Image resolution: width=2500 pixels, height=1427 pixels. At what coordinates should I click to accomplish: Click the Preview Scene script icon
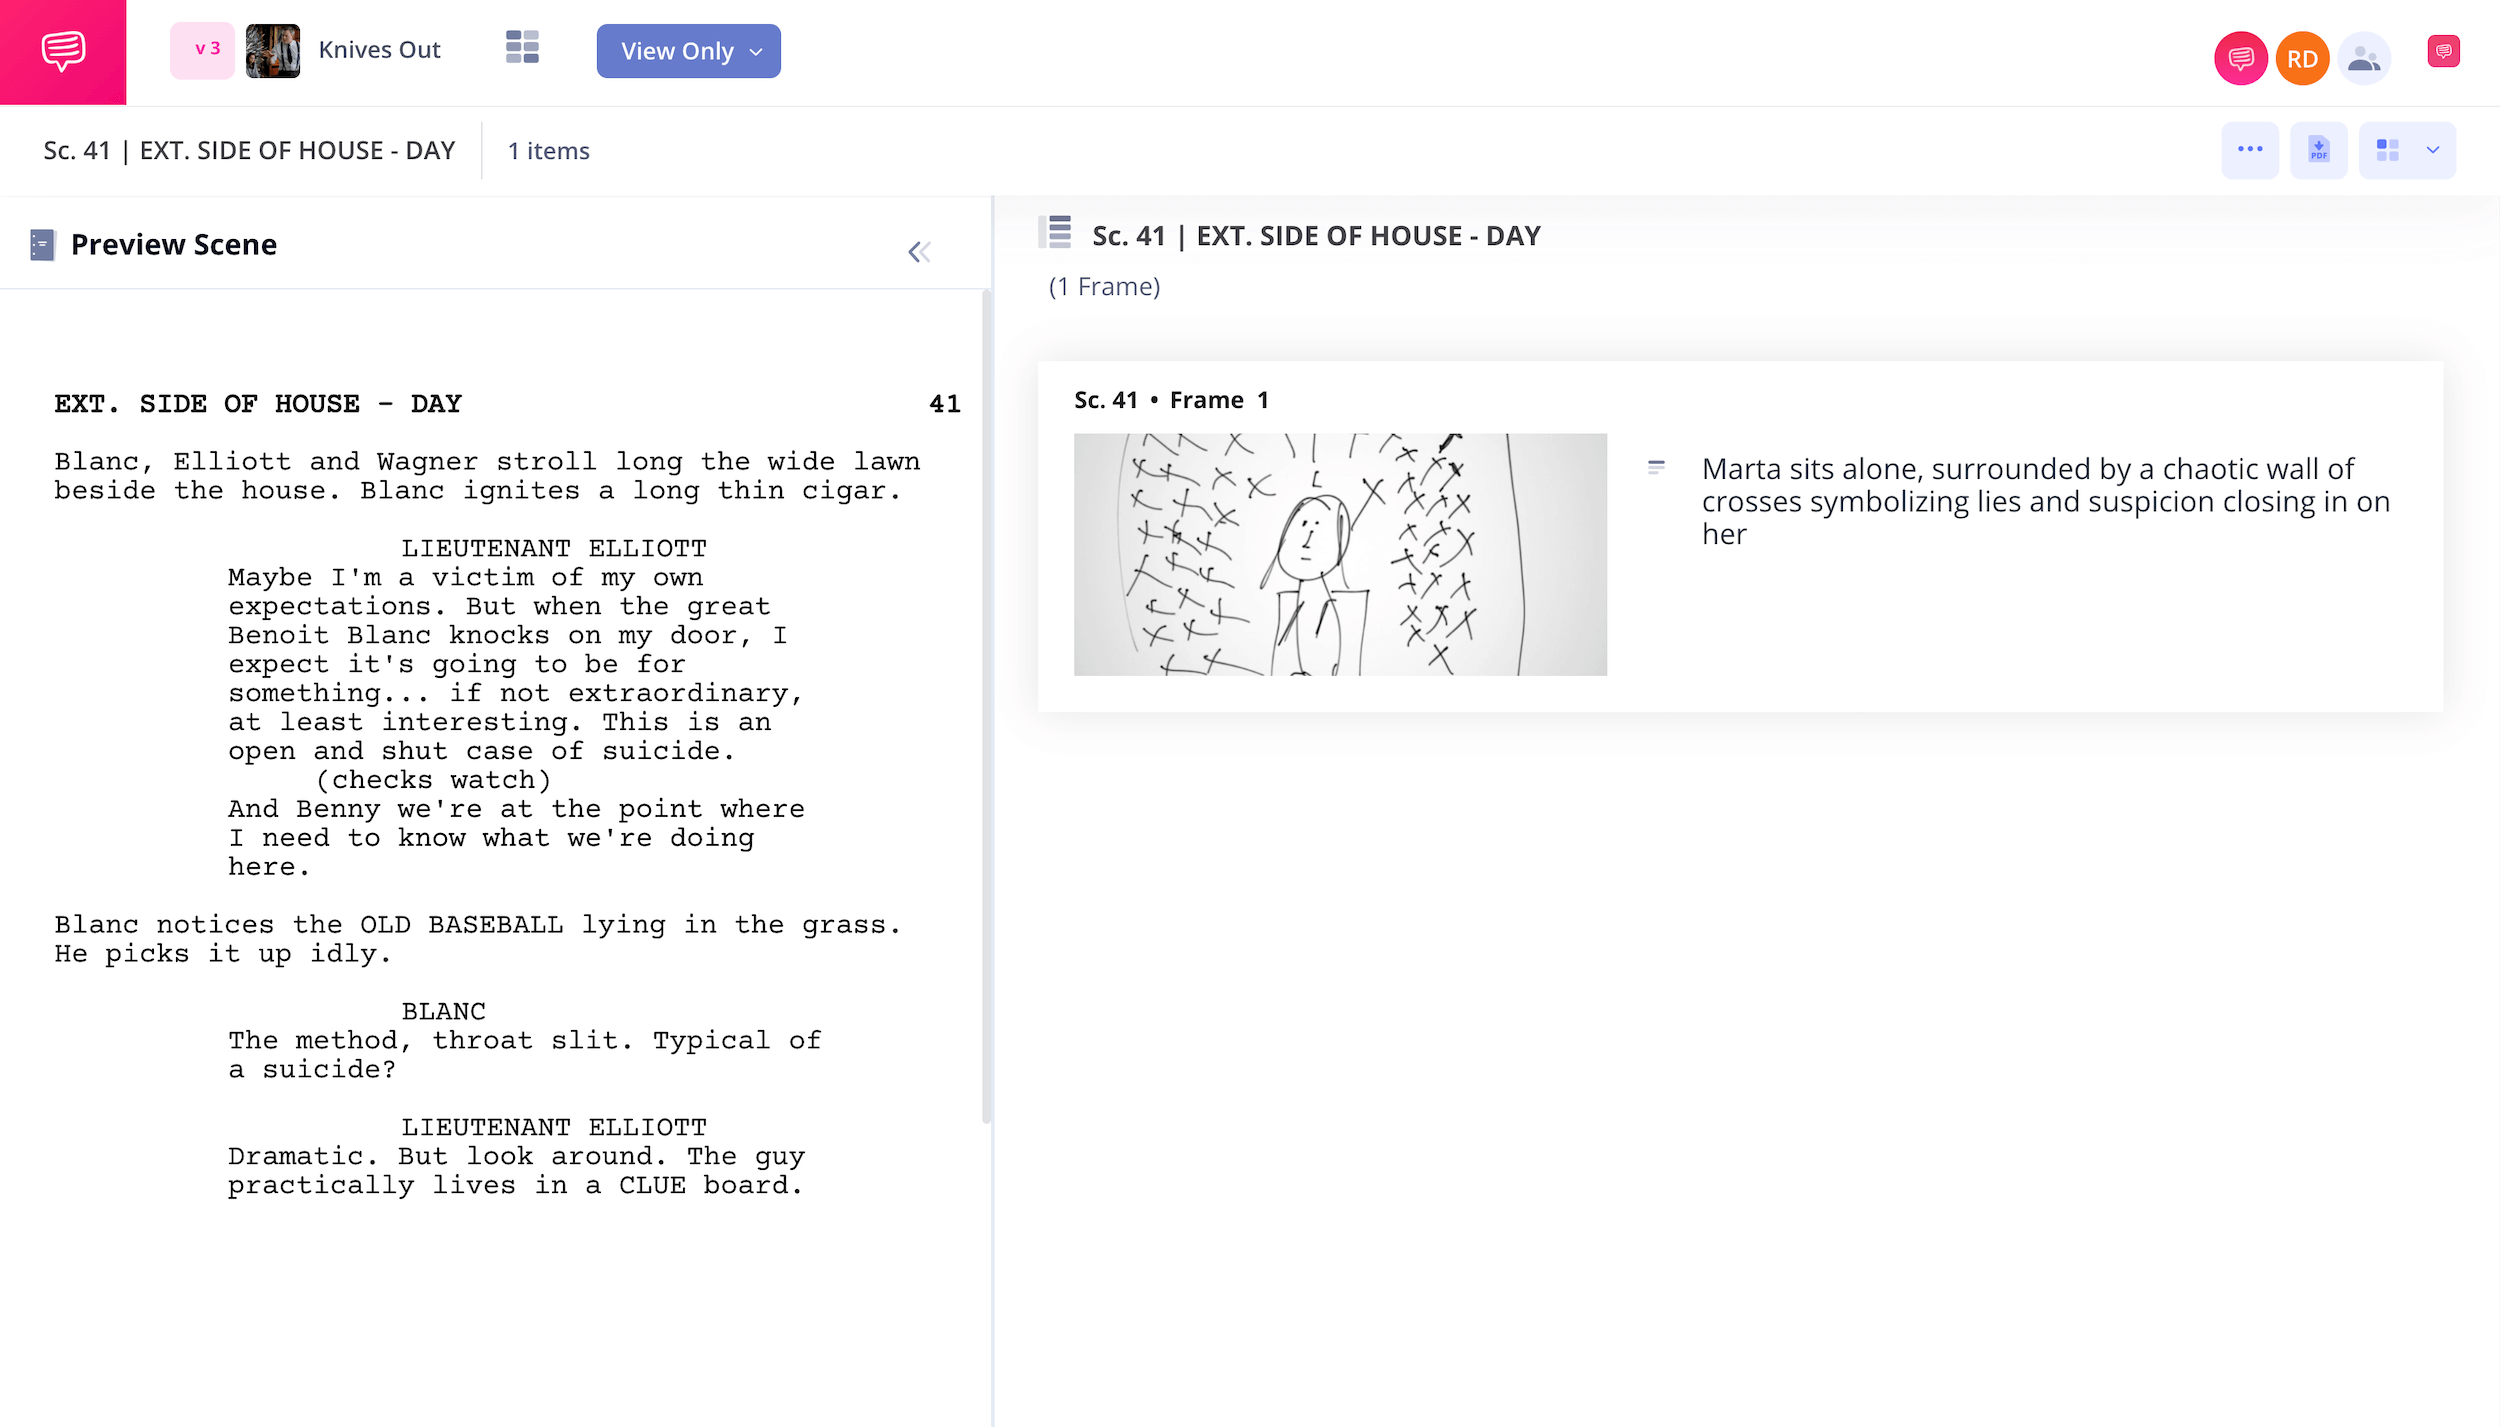(x=42, y=245)
